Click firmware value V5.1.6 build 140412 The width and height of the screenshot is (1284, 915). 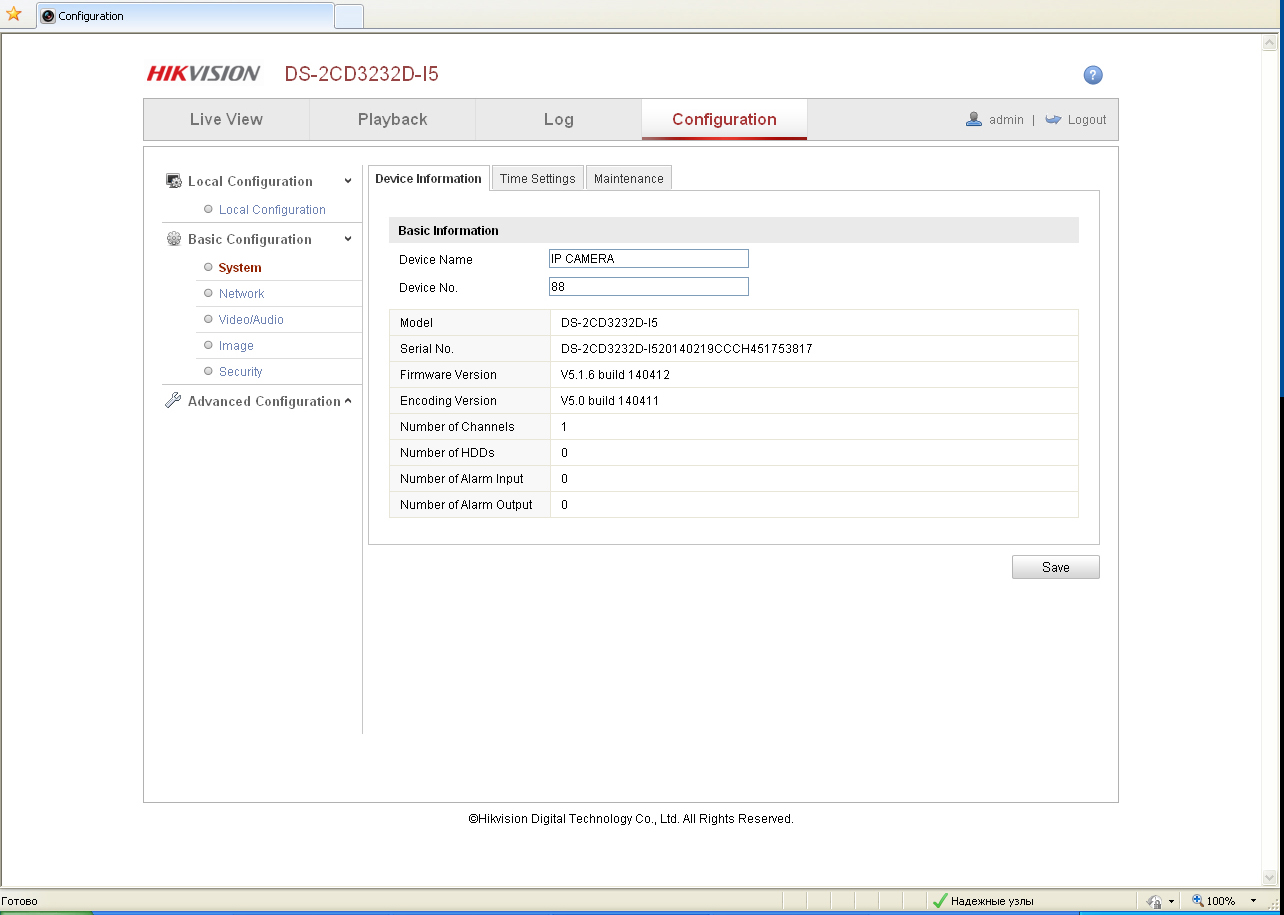(615, 375)
